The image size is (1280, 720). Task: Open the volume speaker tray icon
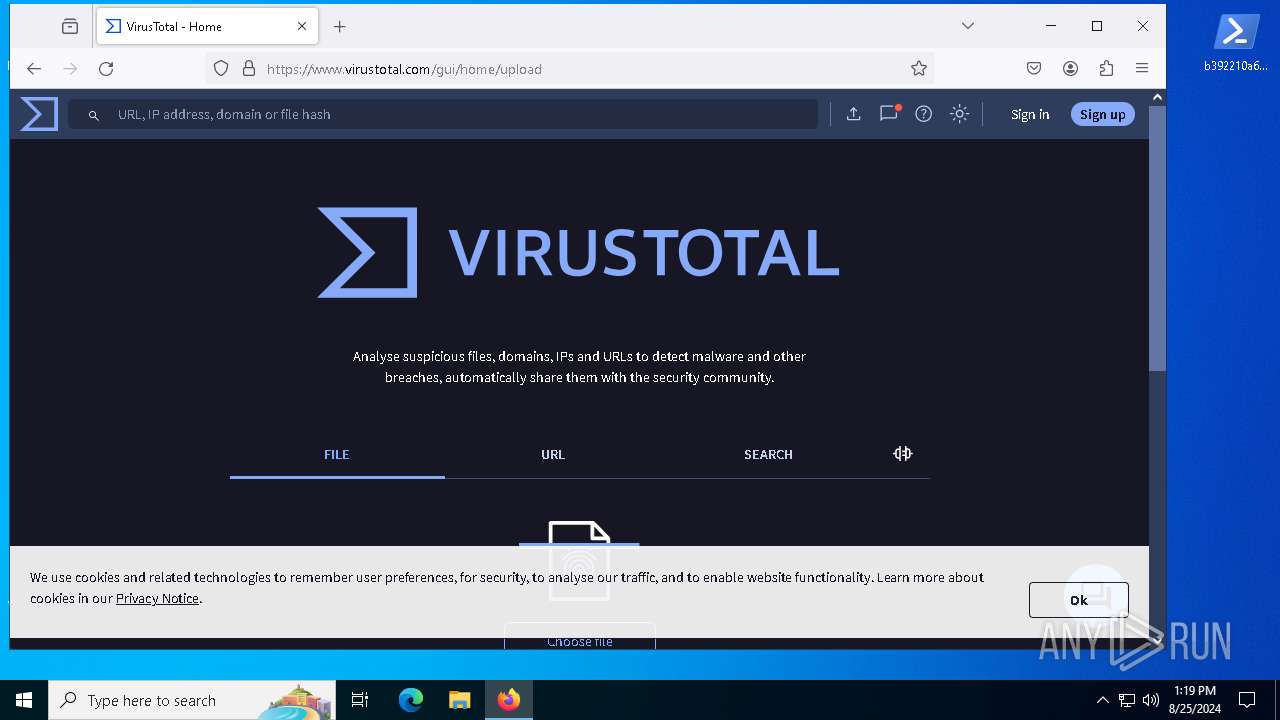coord(1151,700)
